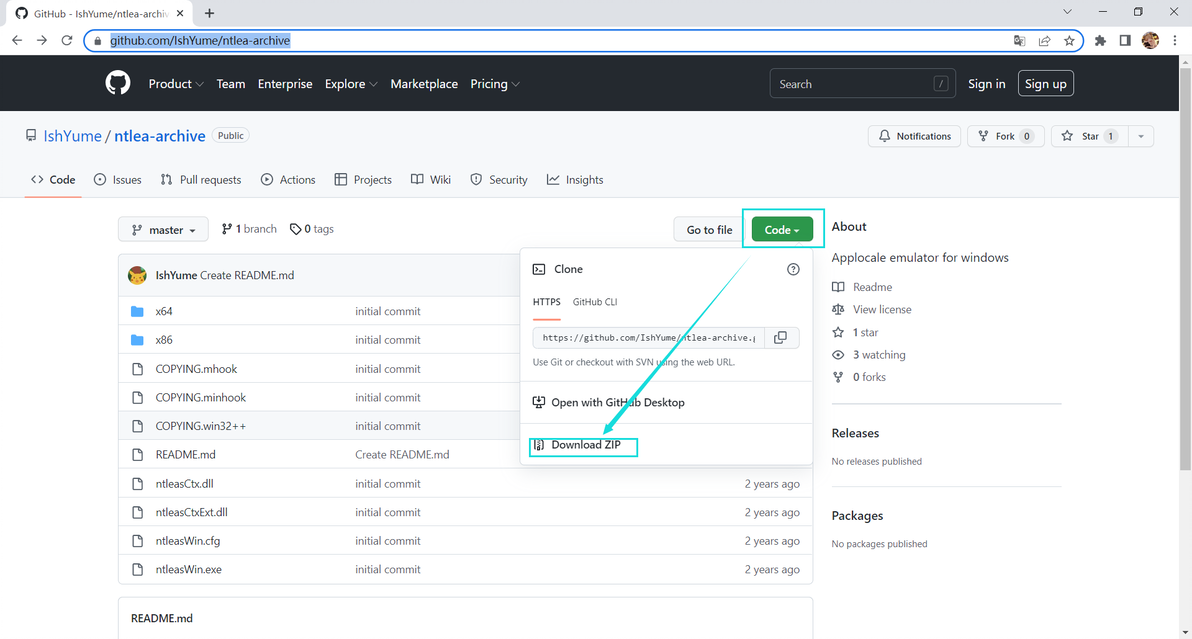Screen dimensions: 1192x639
Task: Go back to previous page
Action: (17, 40)
